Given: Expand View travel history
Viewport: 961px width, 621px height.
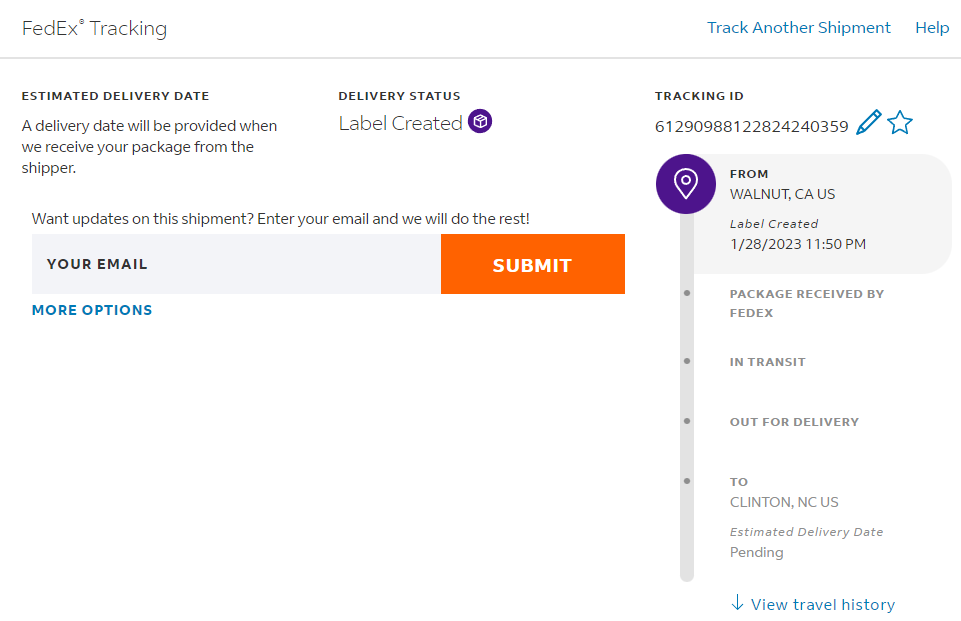Looking at the screenshot, I should click(822, 604).
